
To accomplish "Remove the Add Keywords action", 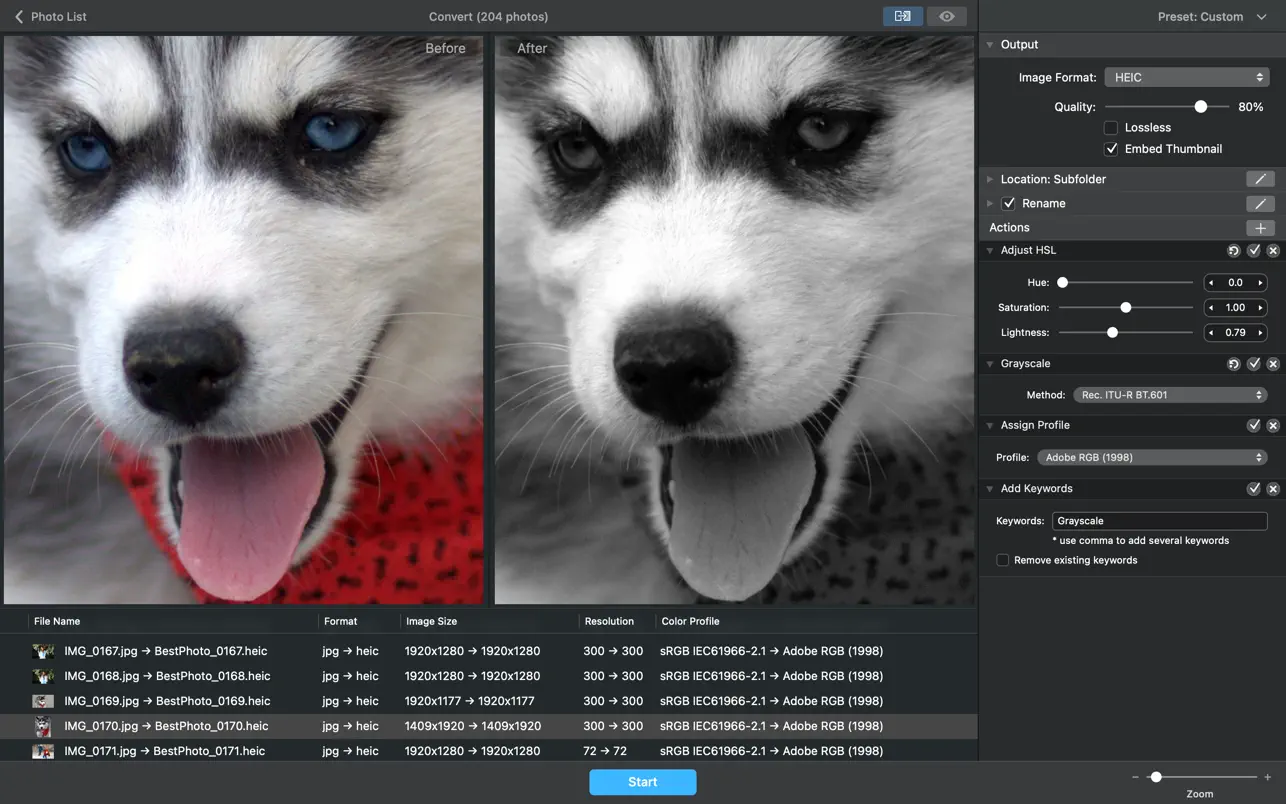I will 1273,489.
